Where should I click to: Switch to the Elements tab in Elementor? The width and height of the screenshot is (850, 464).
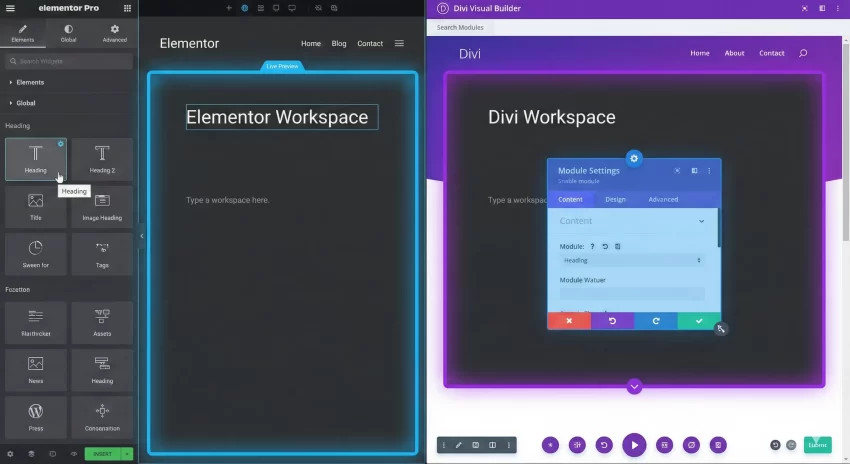[x=23, y=33]
